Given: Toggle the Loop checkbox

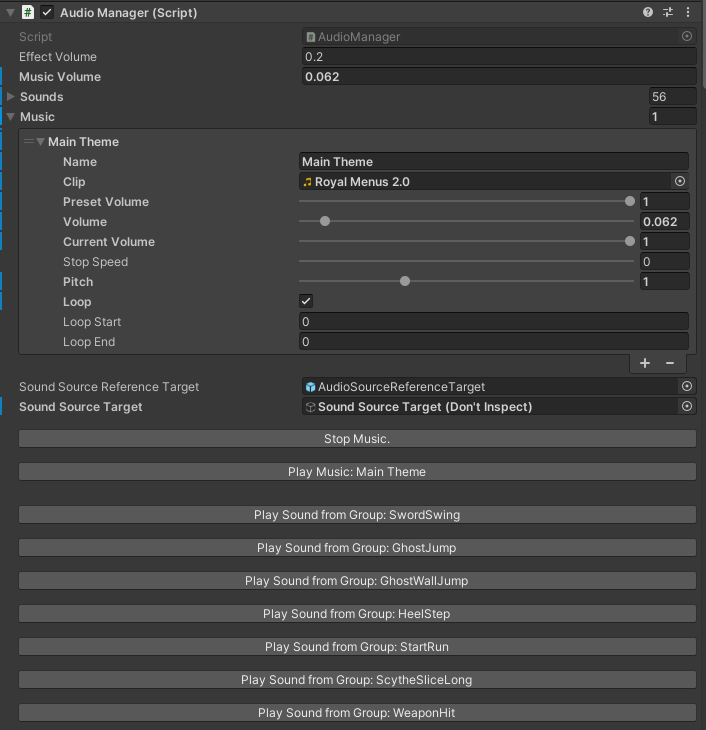Looking at the screenshot, I should 306,301.
